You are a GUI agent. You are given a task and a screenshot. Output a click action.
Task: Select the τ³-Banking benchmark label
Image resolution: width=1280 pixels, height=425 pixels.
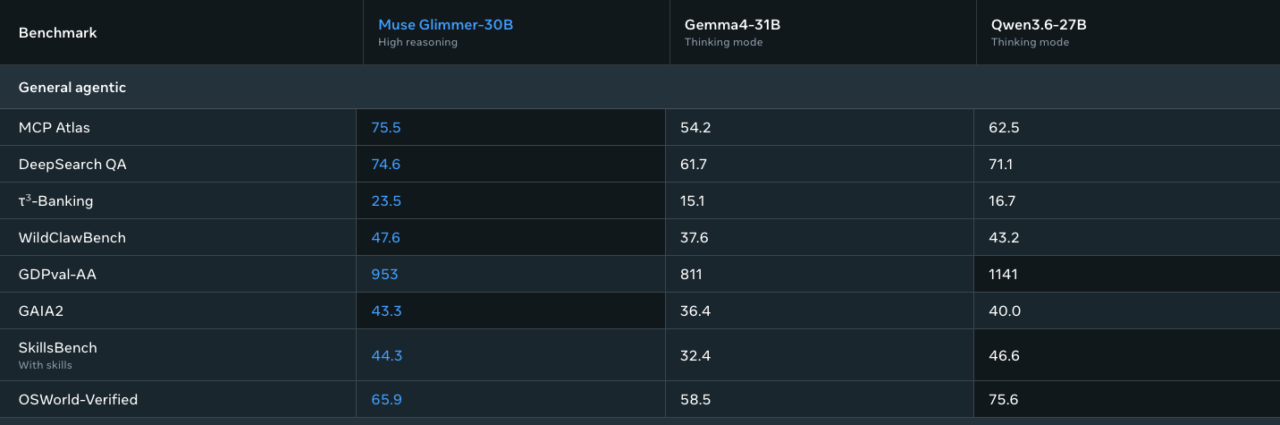point(56,200)
